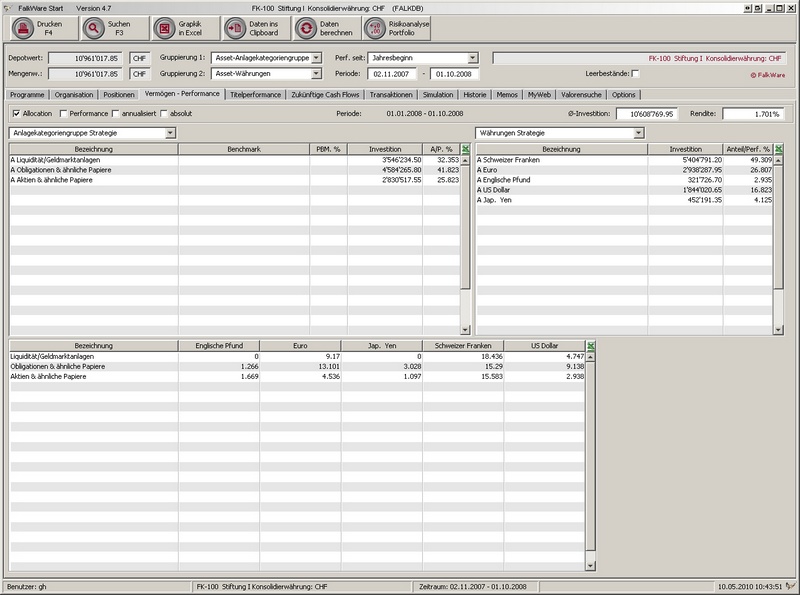Open Währungen Strategie dropdown
The image size is (800, 595).
pyautogui.click(x=638, y=133)
